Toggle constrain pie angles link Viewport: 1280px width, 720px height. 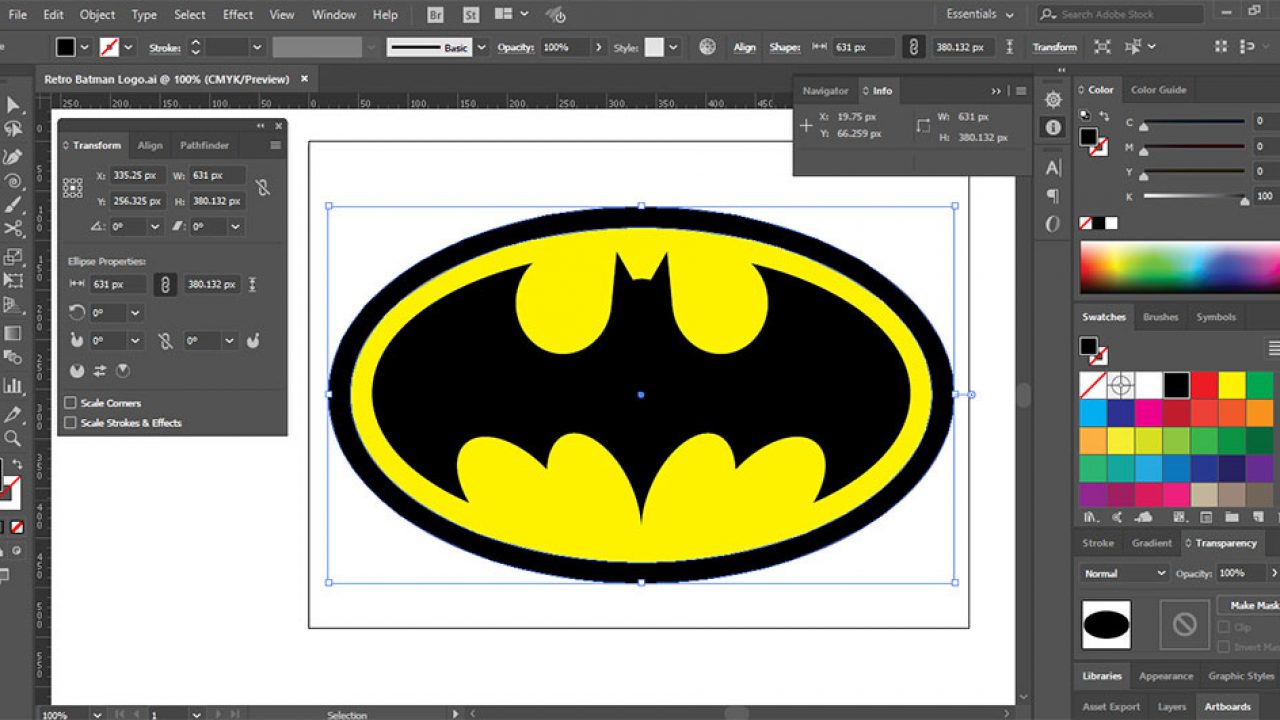(x=165, y=341)
